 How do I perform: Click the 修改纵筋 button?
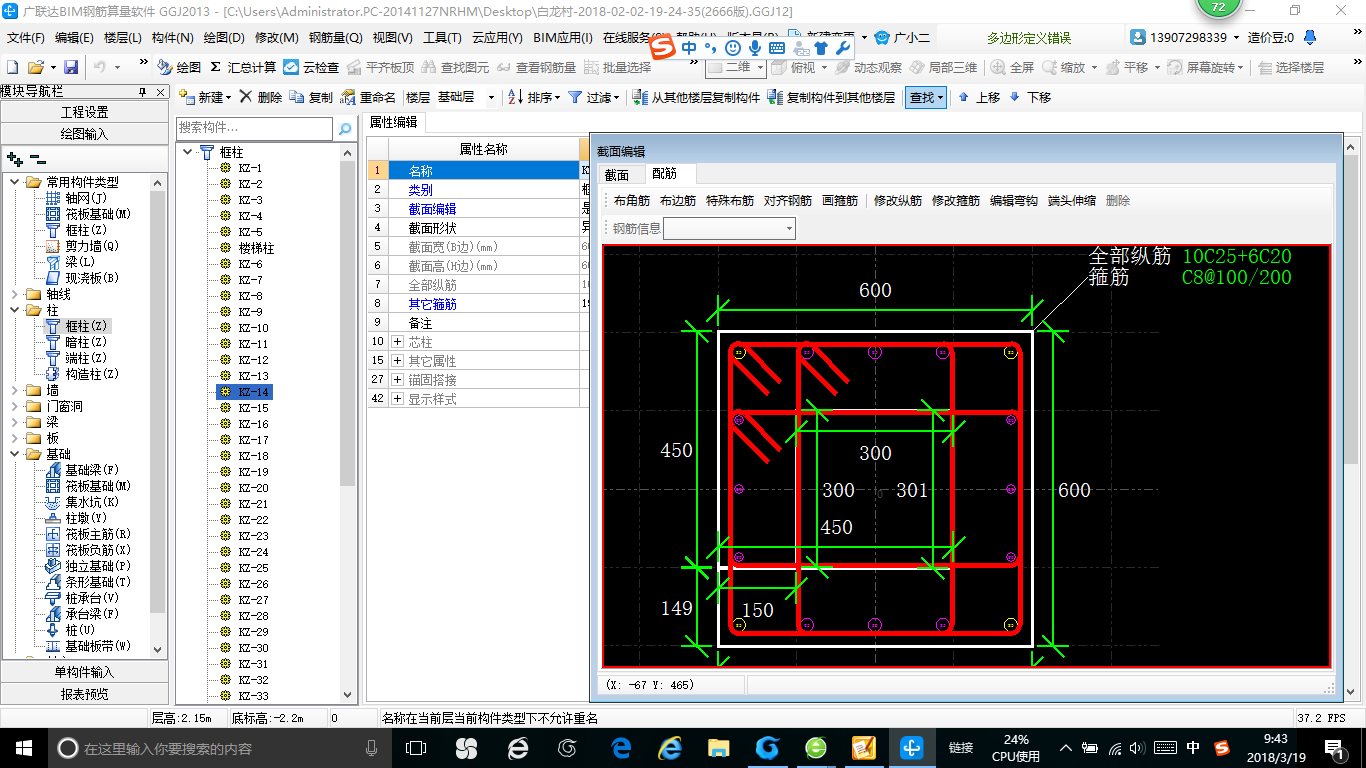click(898, 200)
